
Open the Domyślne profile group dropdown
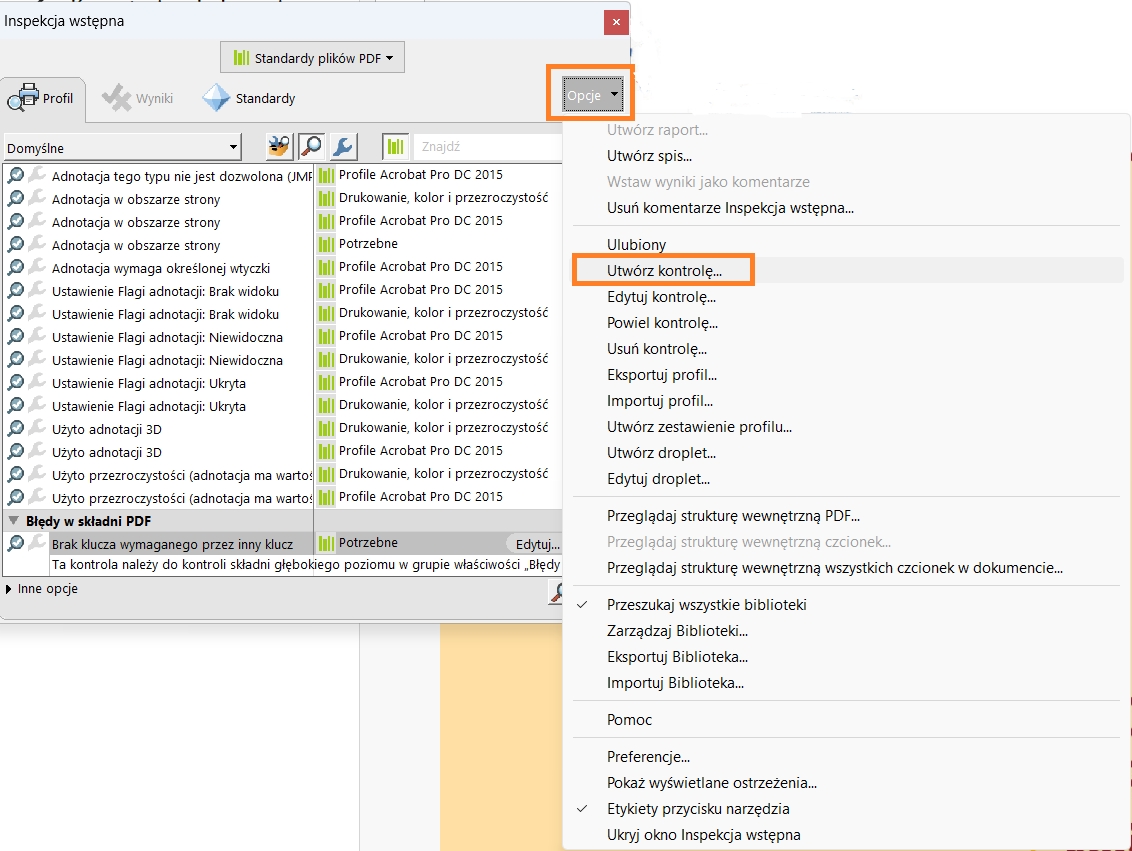pyautogui.click(x=123, y=147)
